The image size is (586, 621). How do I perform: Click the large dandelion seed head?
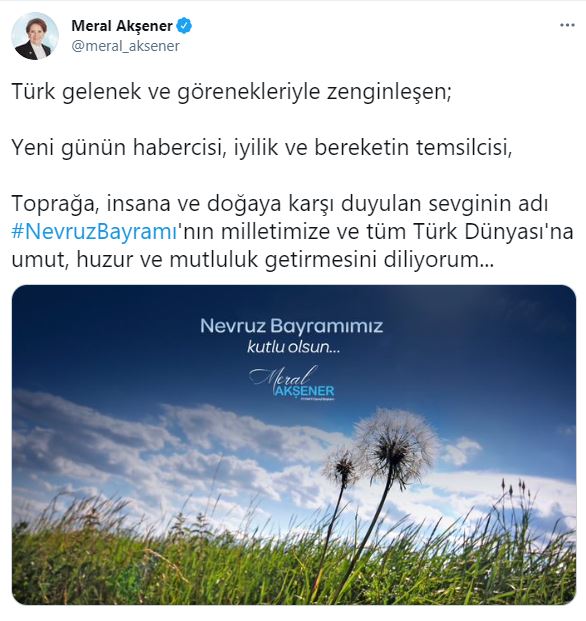click(396, 447)
